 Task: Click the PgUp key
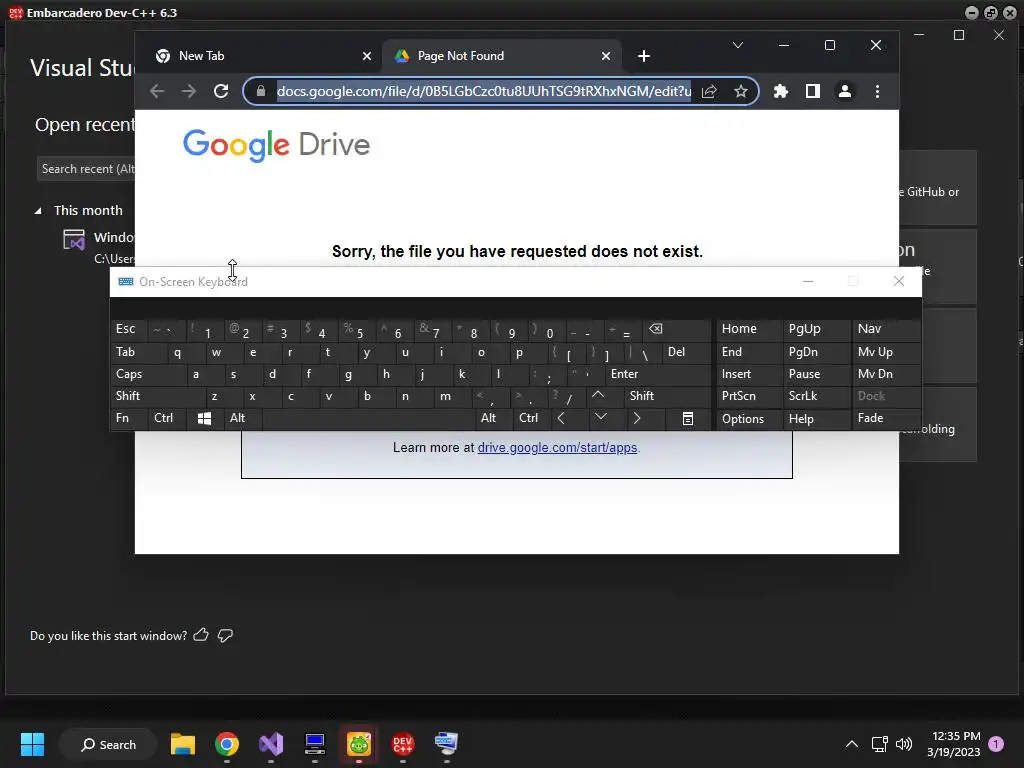tap(816, 329)
